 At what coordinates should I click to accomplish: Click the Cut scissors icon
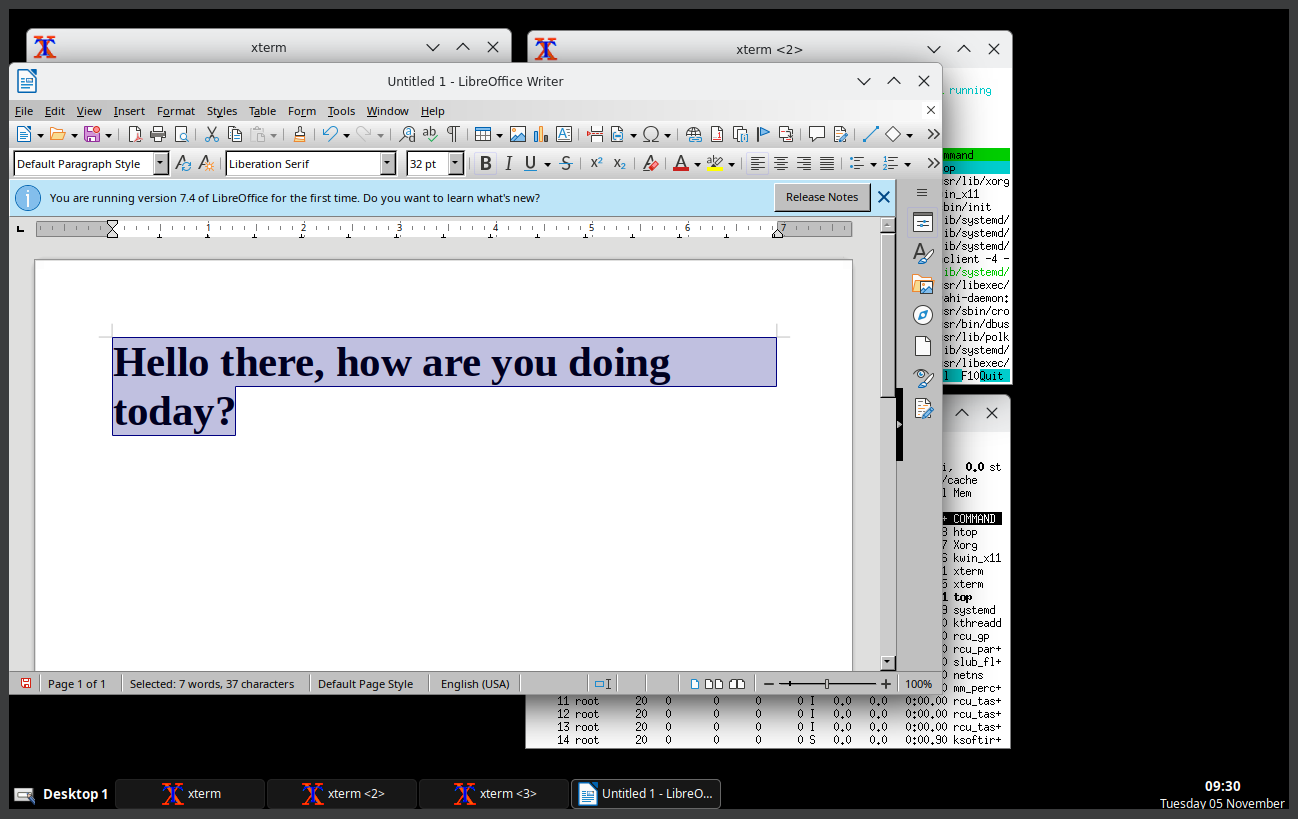click(212, 134)
